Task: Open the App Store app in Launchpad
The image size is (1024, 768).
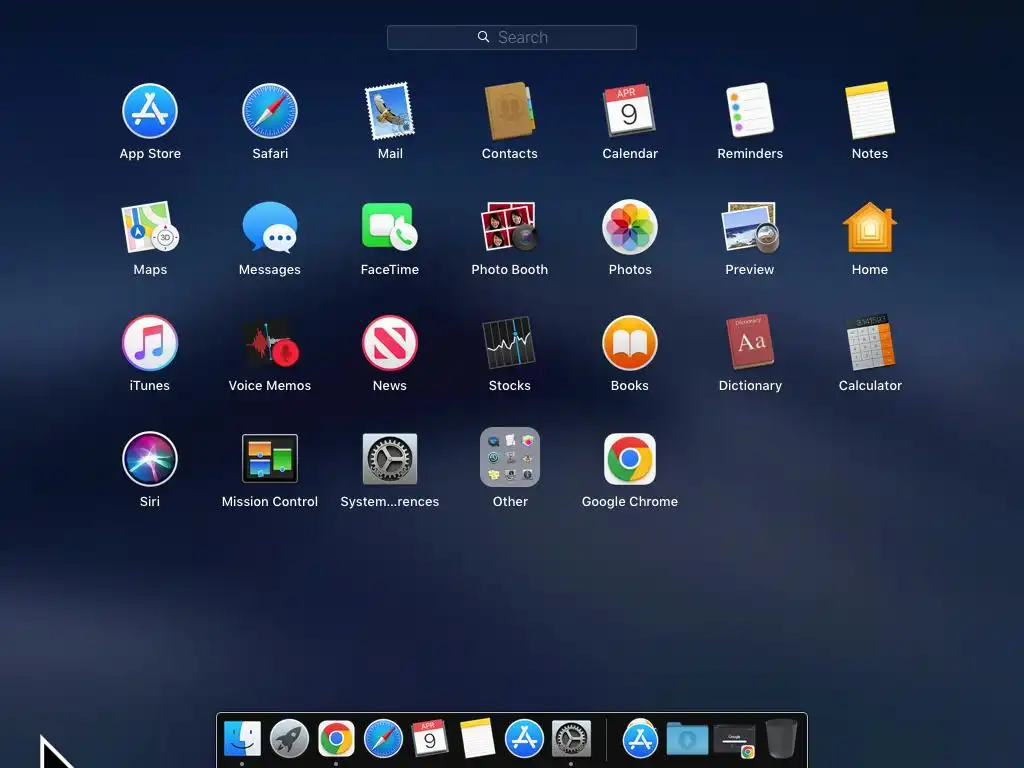Action: (150, 111)
